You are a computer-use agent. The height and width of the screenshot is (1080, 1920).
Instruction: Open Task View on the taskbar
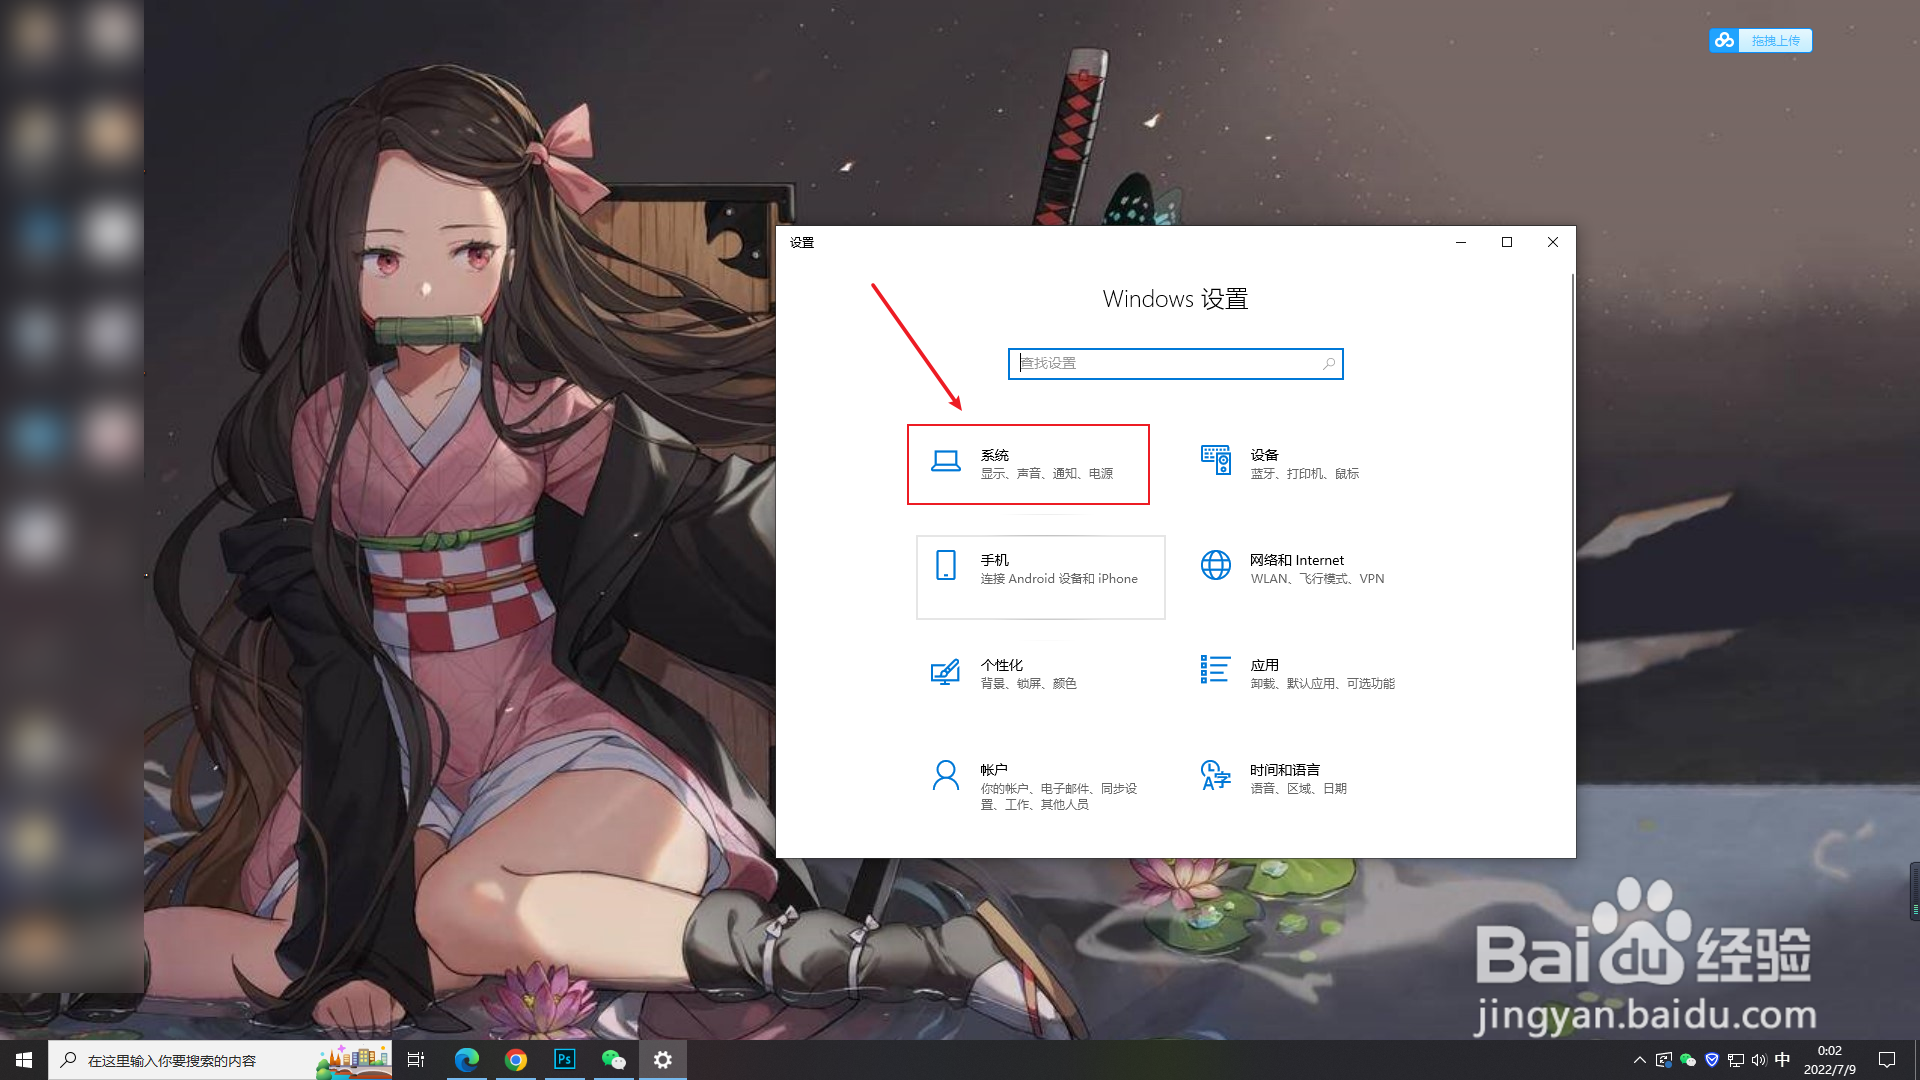(416, 1060)
